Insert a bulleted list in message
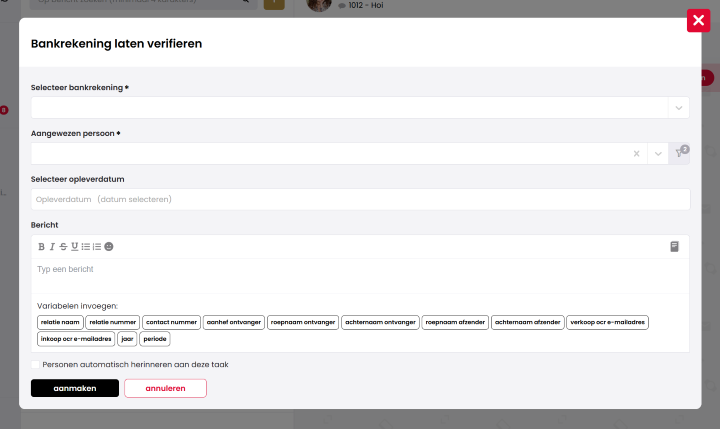The height and width of the screenshot is (429, 720). (86, 247)
